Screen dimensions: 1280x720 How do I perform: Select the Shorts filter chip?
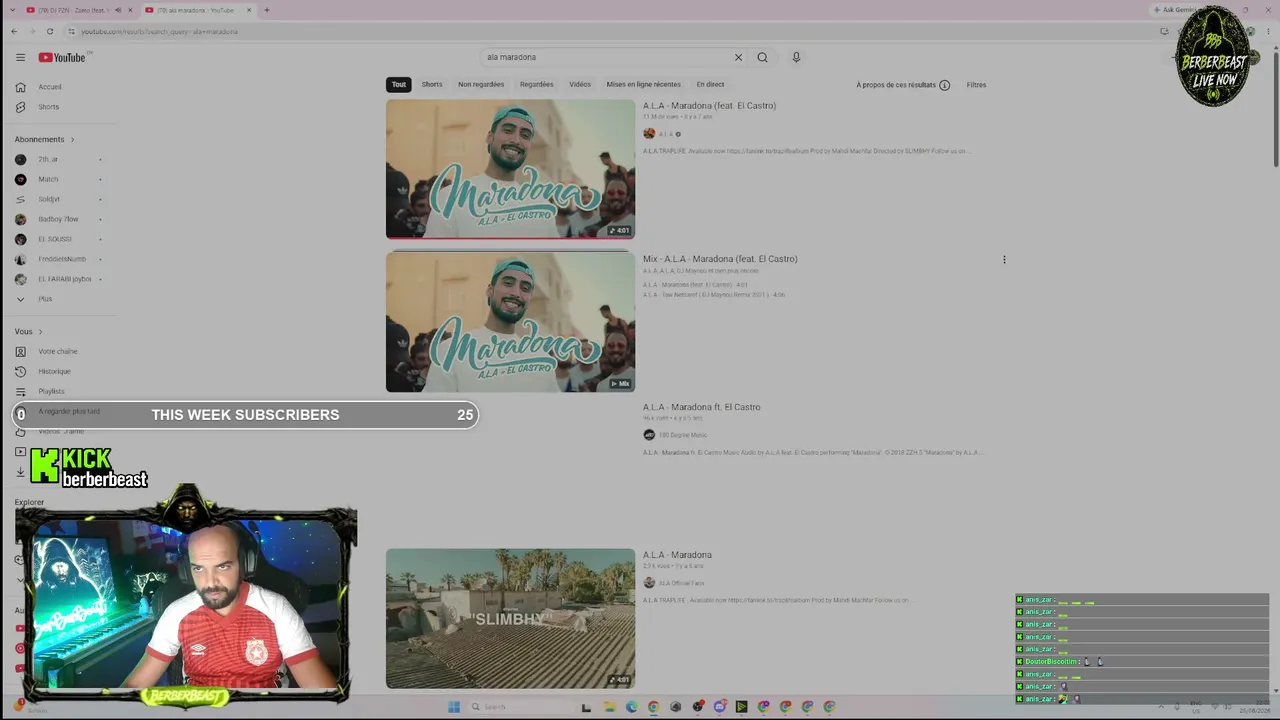click(x=432, y=85)
